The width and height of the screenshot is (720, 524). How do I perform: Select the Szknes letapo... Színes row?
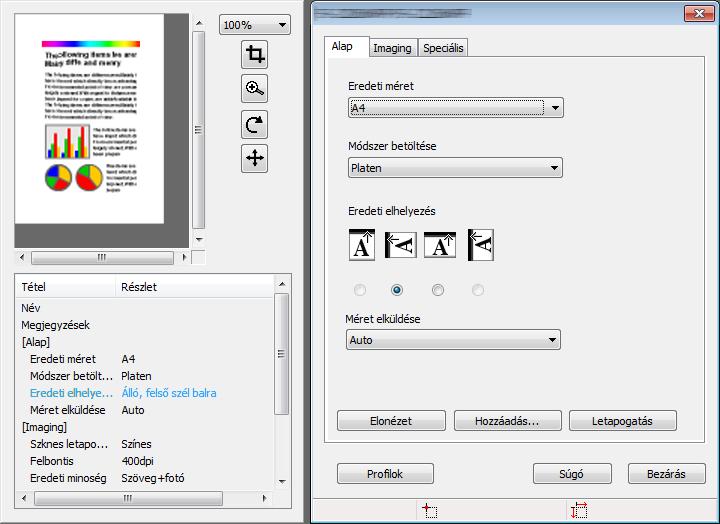point(145,444)
